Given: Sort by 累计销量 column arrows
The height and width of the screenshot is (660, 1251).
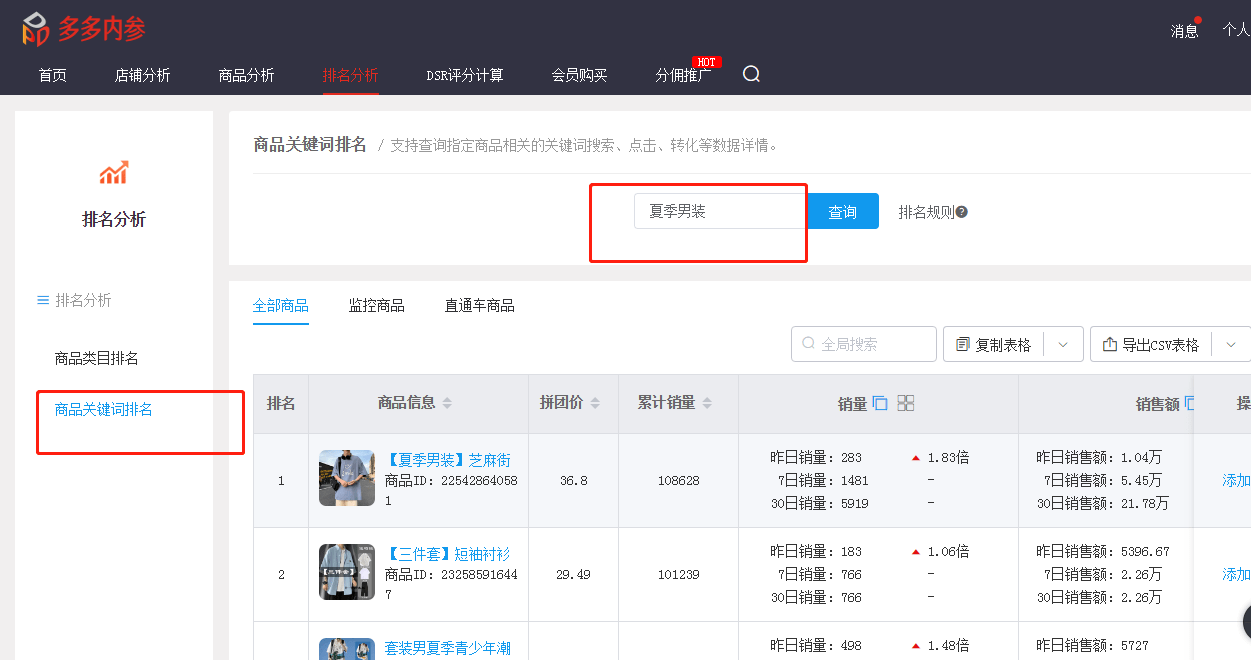Looking at the screenshot, I should tap(707, 403).
